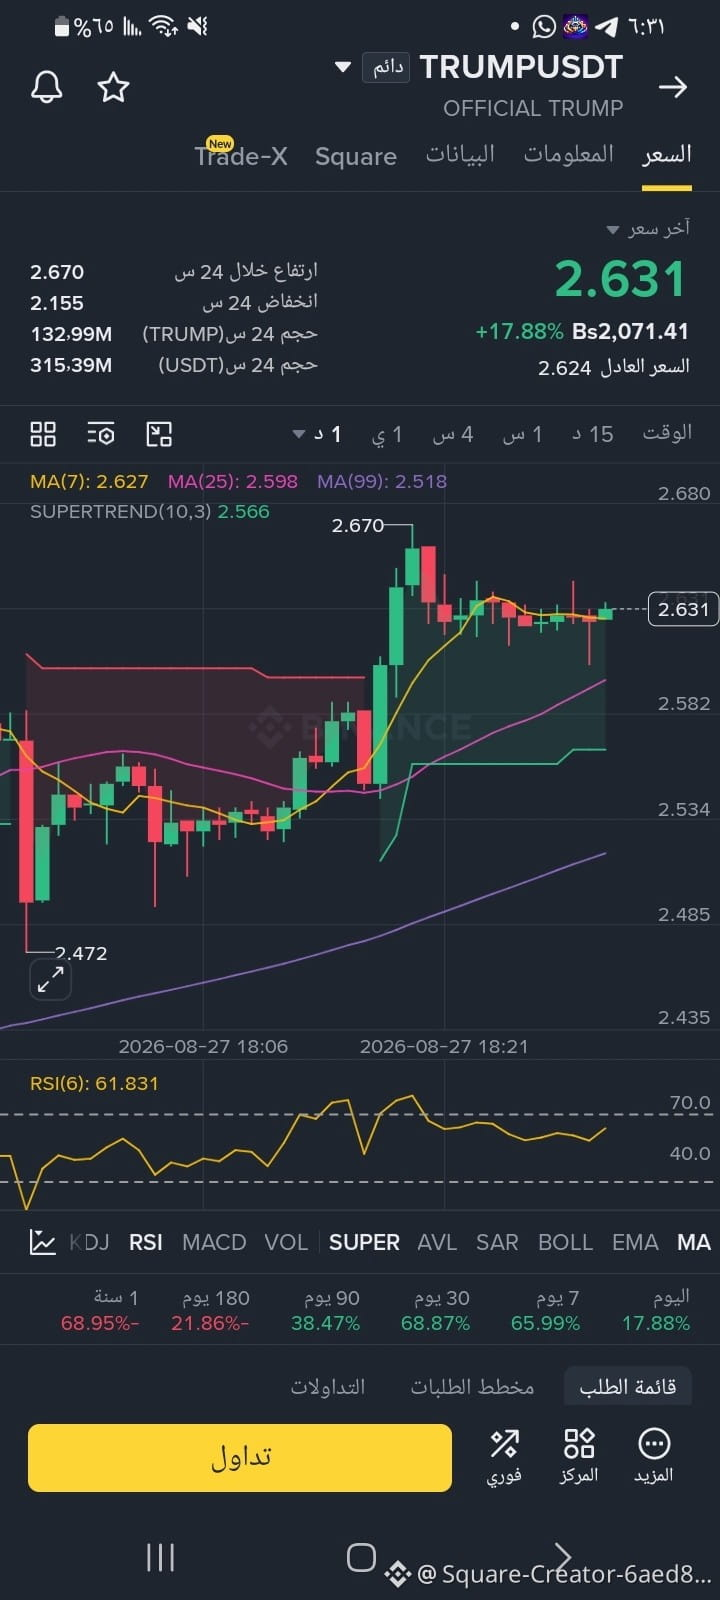Tap the price alert bell icon
This screenshot has height=1600, width=720.
pyautogui.click(x=46, y=87)
